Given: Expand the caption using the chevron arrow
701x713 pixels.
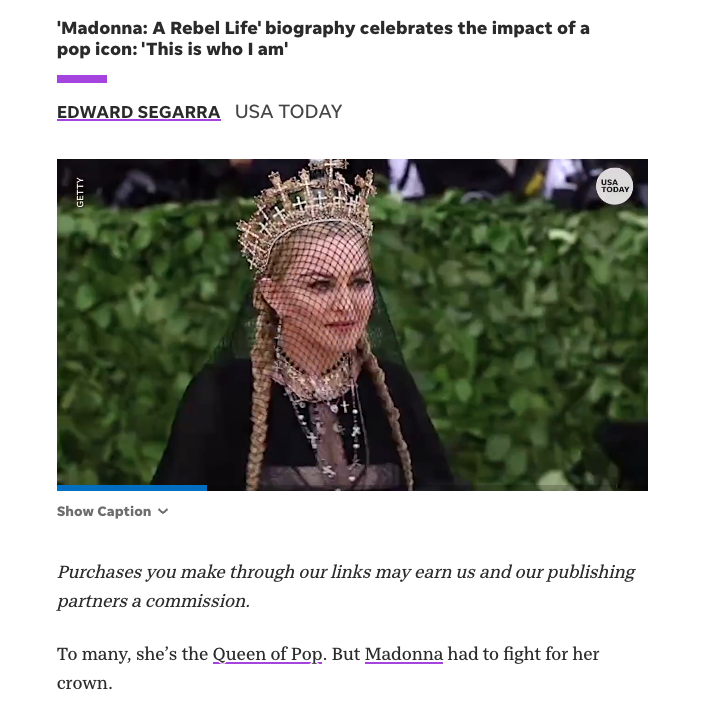Looking at the screenshot, I should pyautogui.click(x=163, y=512).
